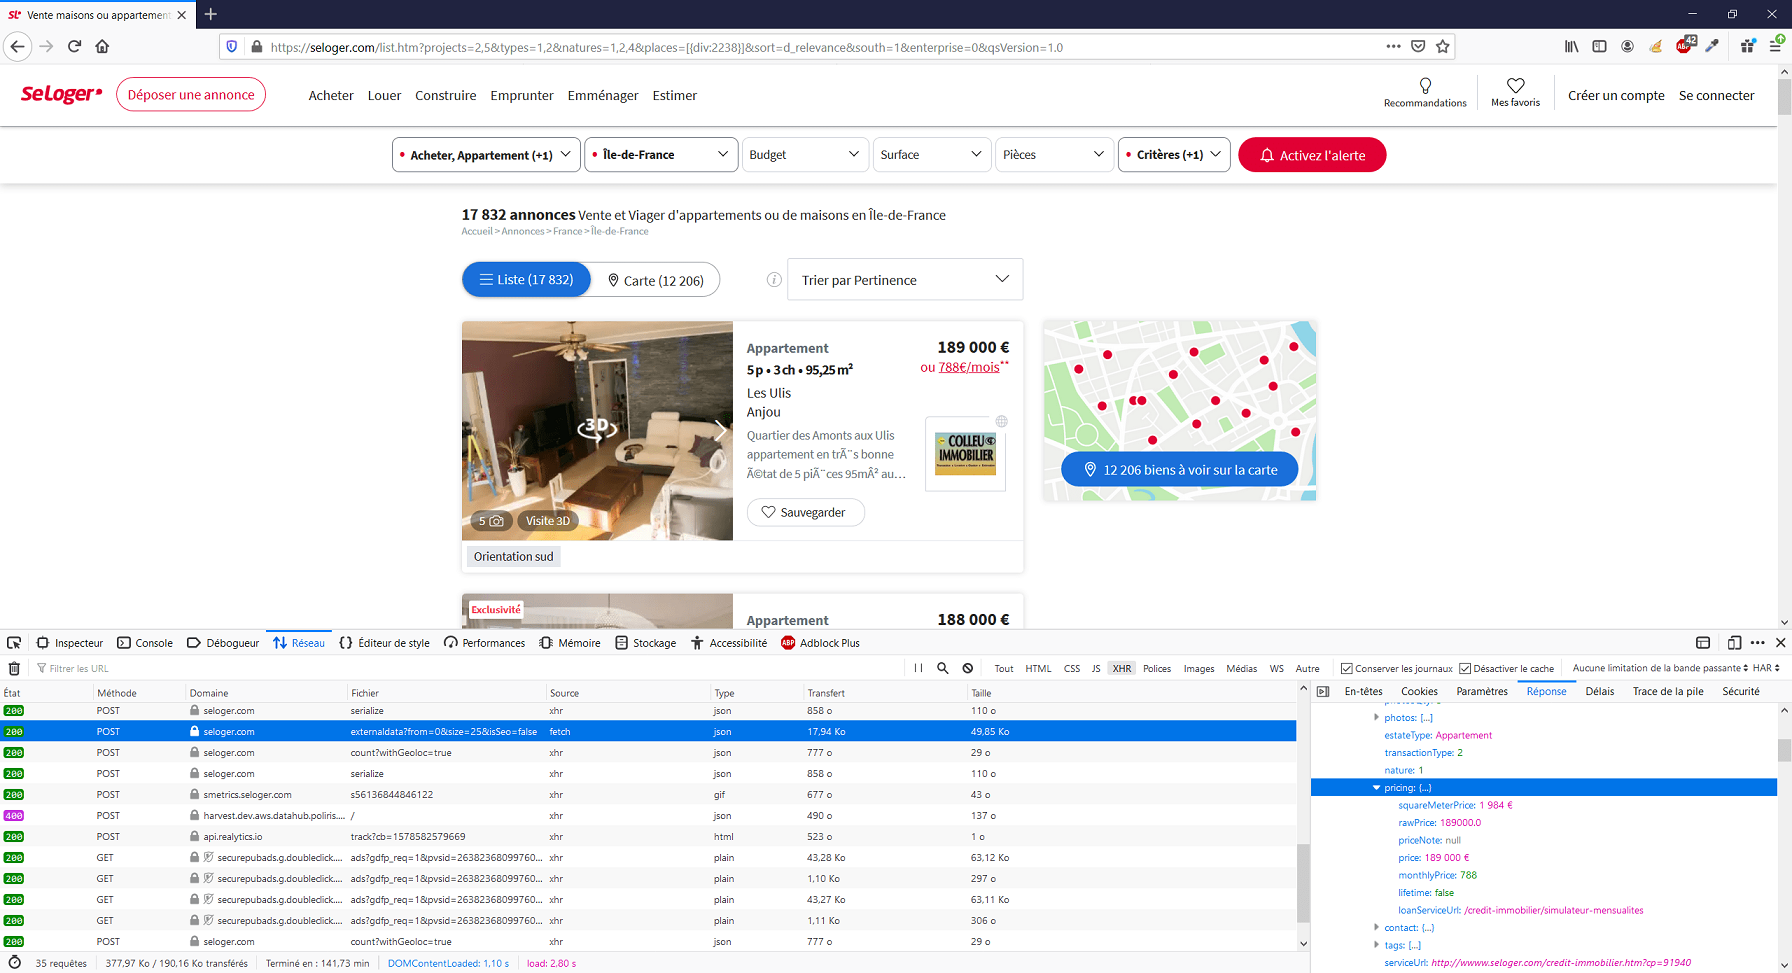Save the page to Pocket

point(1418,46)
